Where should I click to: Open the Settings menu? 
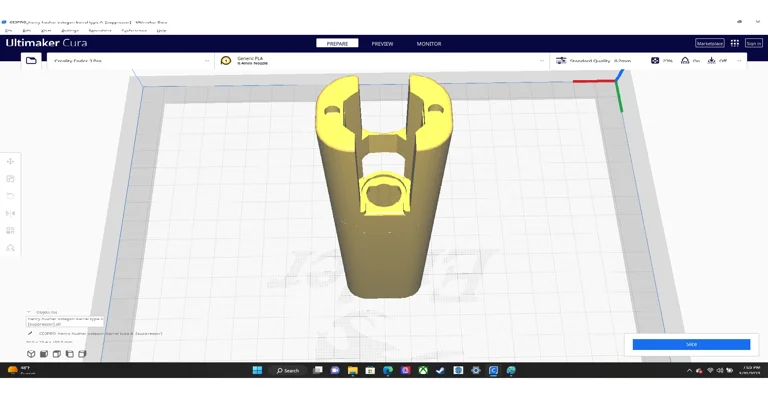click(70, 30)
